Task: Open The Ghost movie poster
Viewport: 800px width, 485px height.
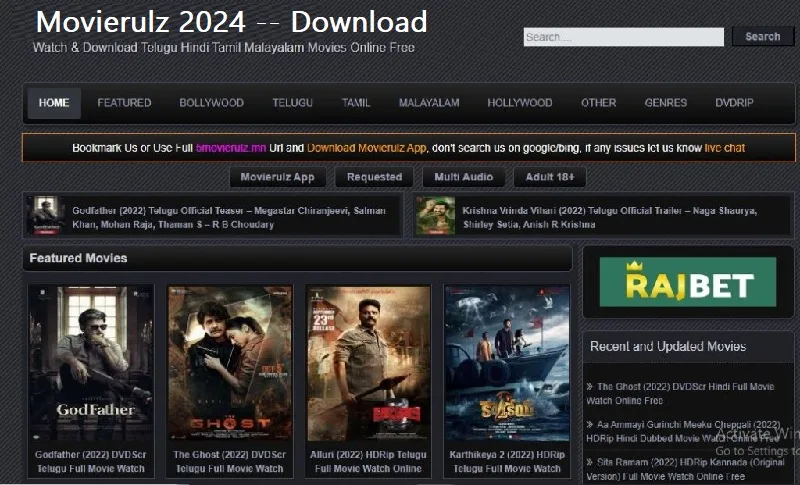Action: point(230,363)
